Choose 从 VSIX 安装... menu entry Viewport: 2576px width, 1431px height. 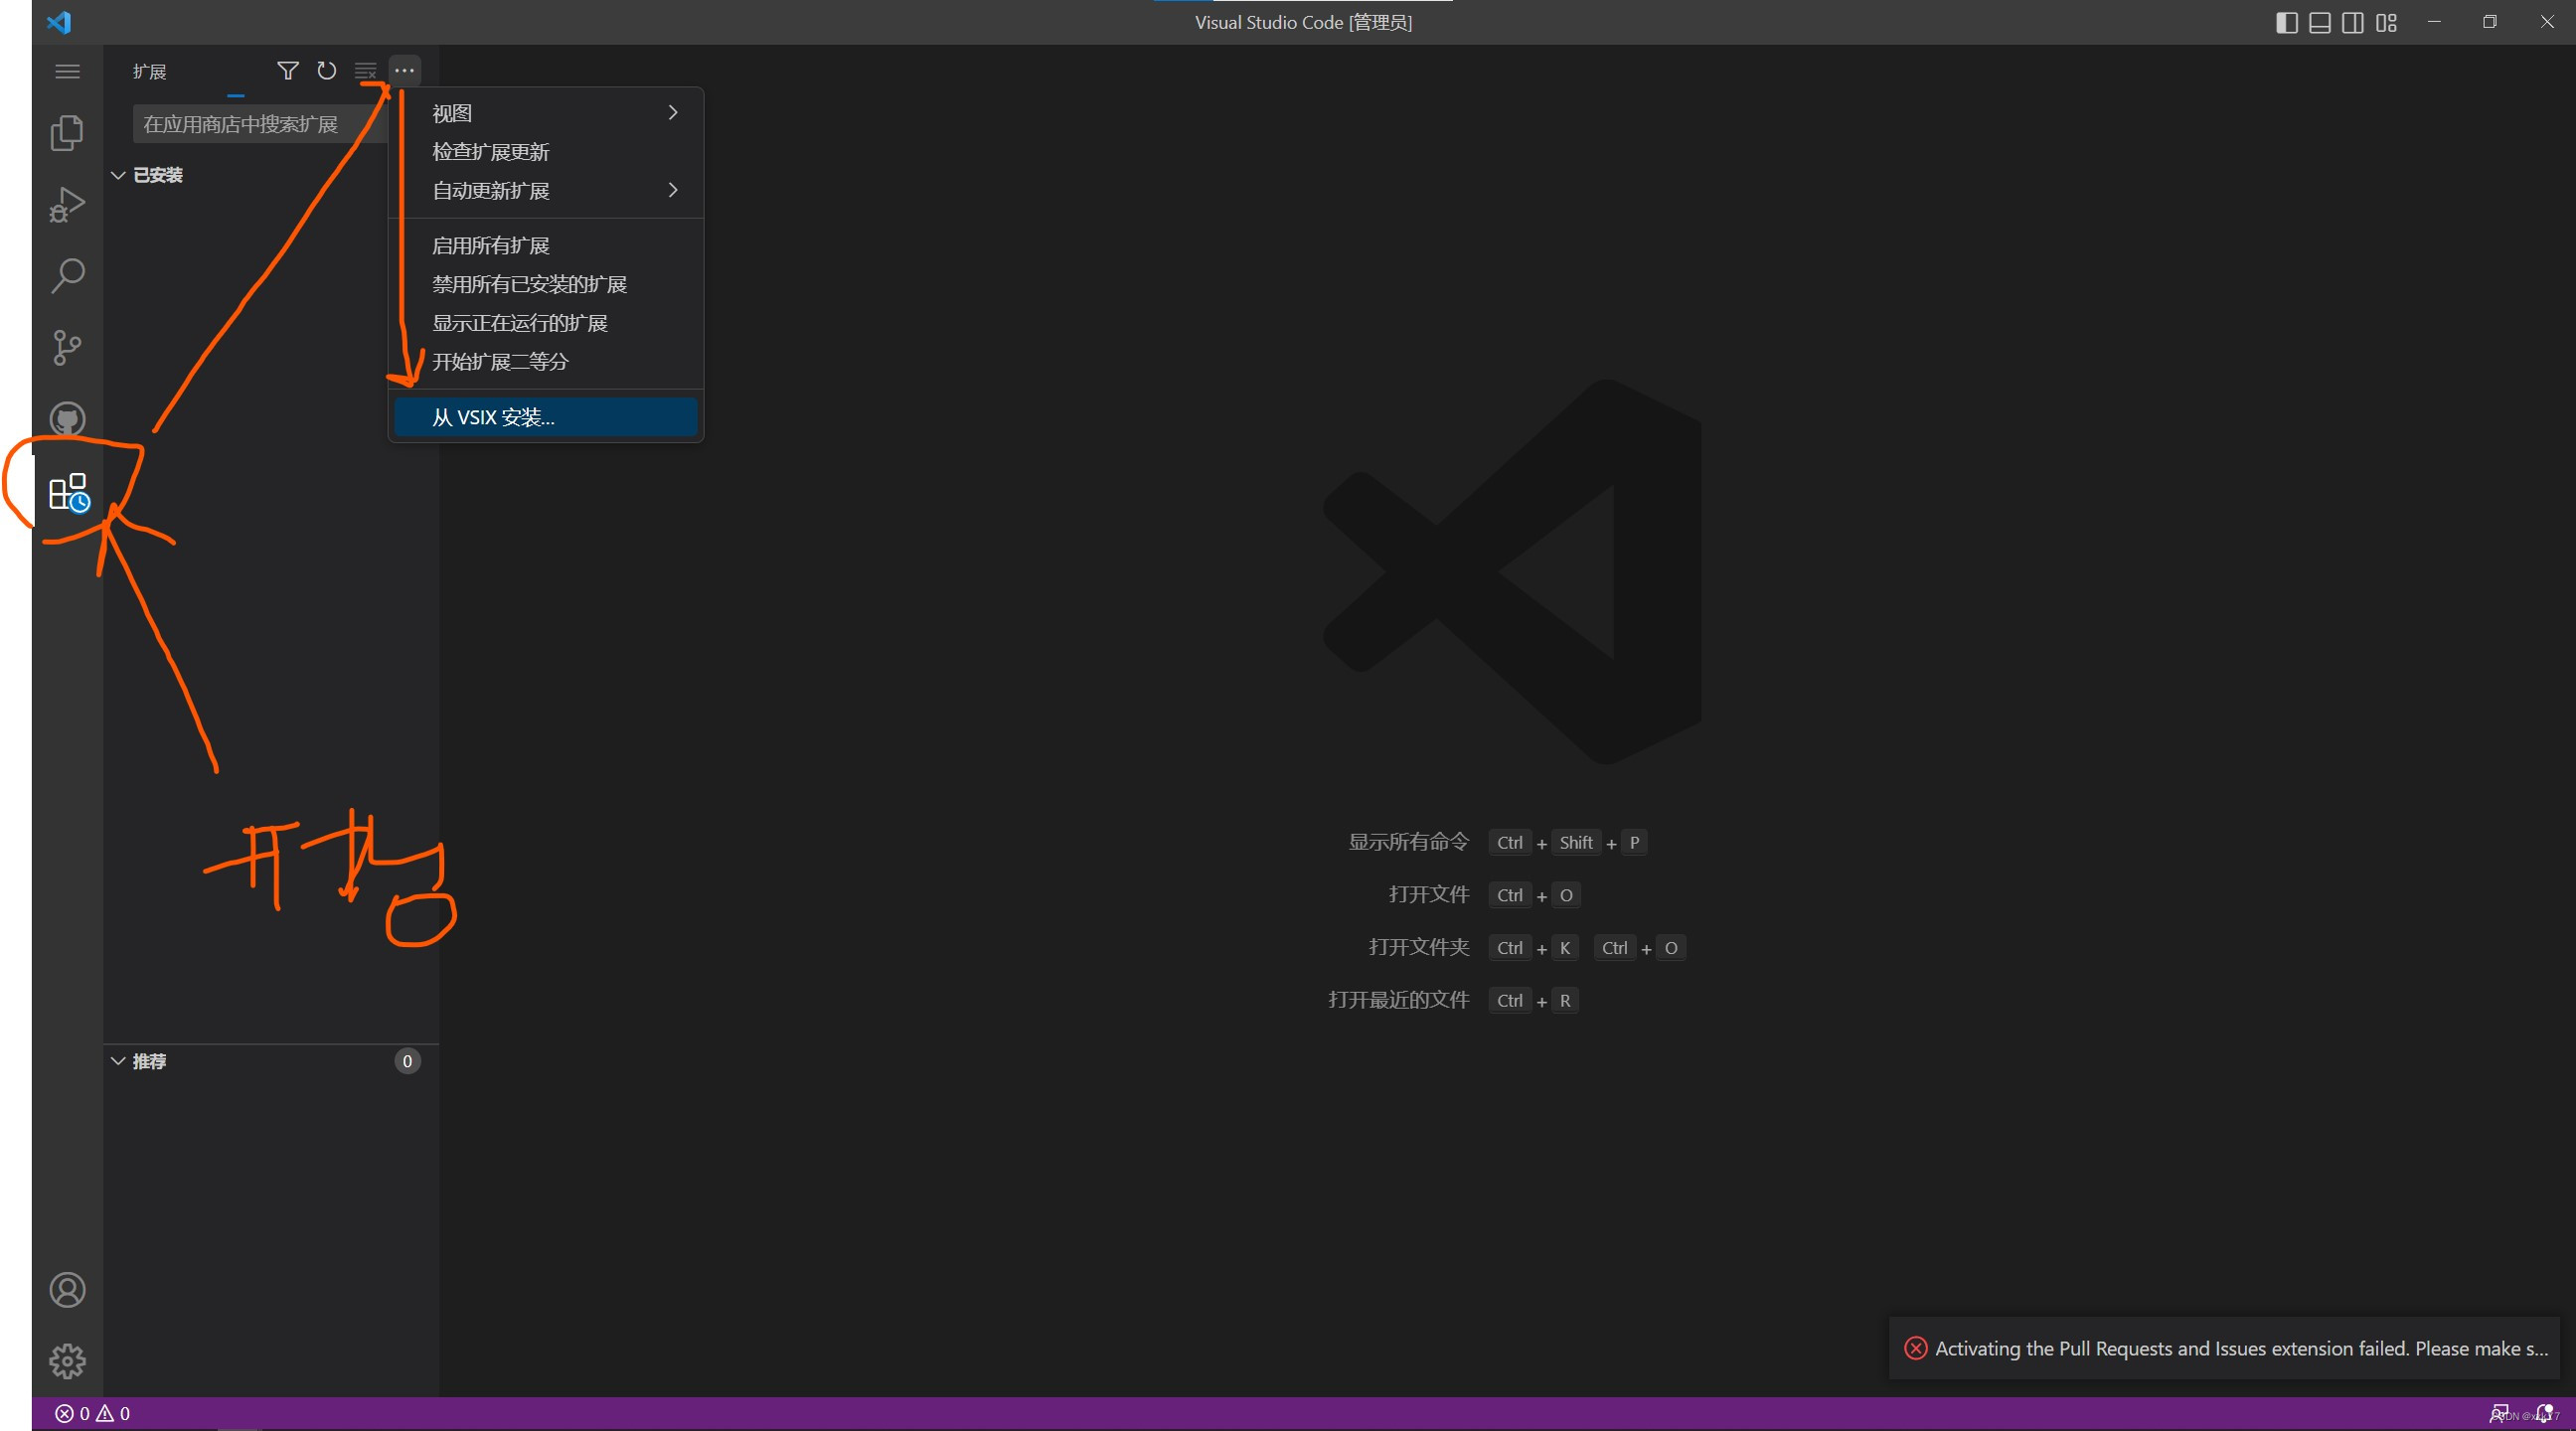(x=546, y=417)
